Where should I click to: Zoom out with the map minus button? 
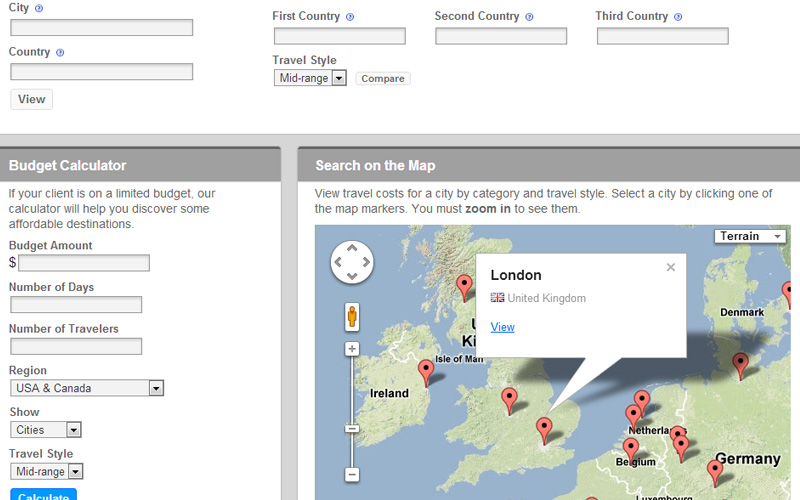[x=352, y=475]
